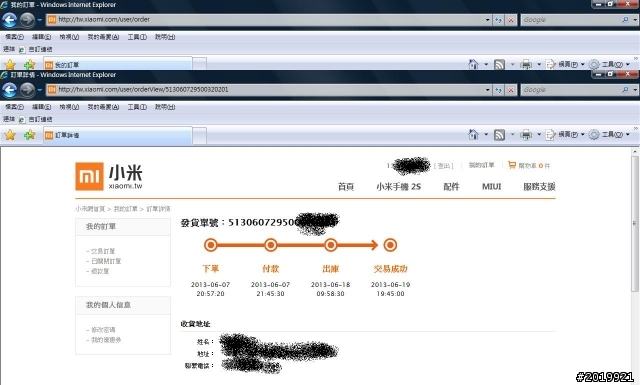
Task: Click Forward arrow in rear My Orders window
Action: pyautogui.click(x=27, y=20)
